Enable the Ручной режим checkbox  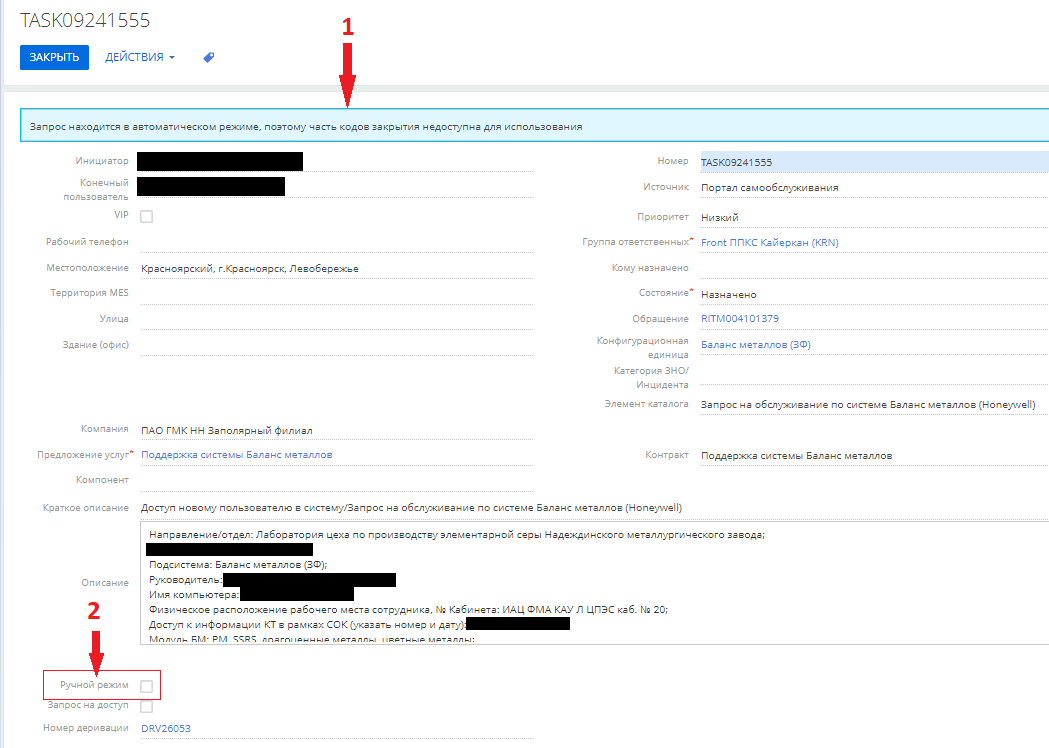pos(147,686)
